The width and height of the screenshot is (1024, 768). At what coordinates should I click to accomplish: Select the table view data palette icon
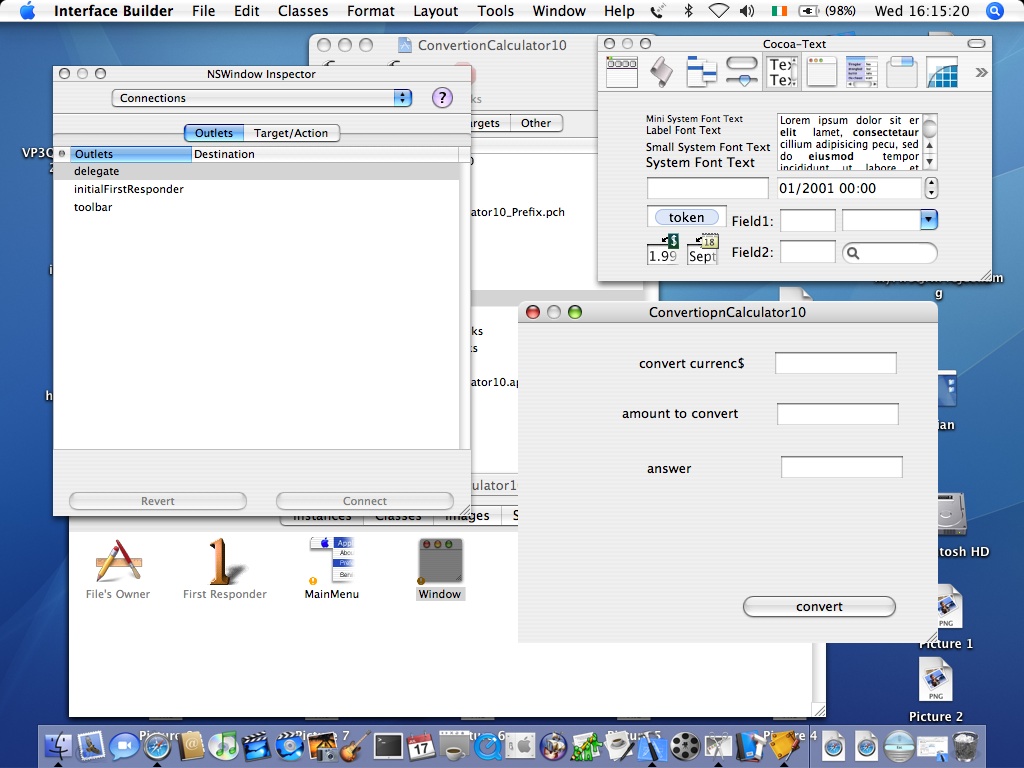[861, 72]
